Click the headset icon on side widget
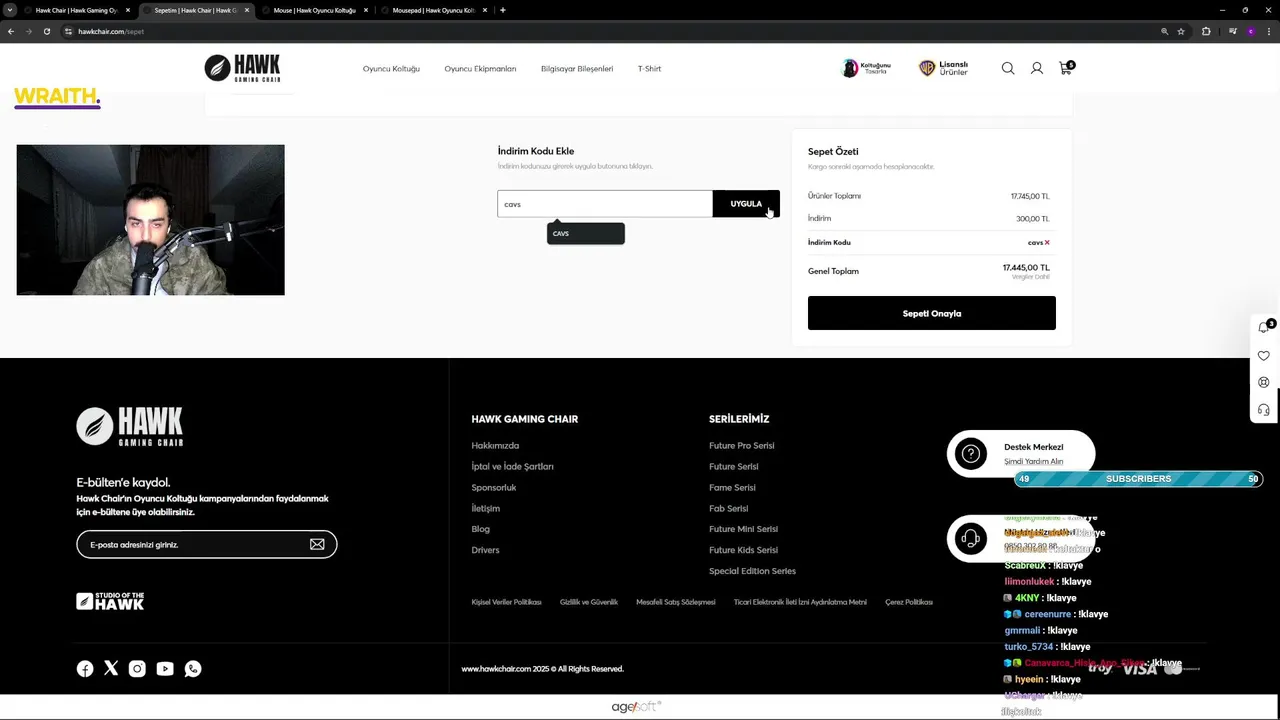This screenshot has height=720, width=1280. click(1264, 410)
